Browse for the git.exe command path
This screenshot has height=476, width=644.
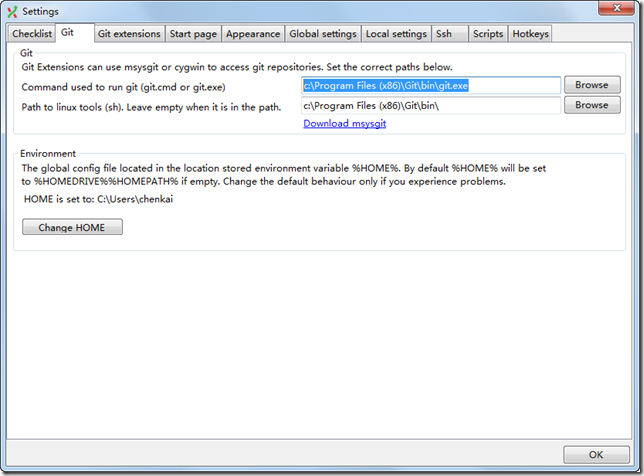pos(592,85)
